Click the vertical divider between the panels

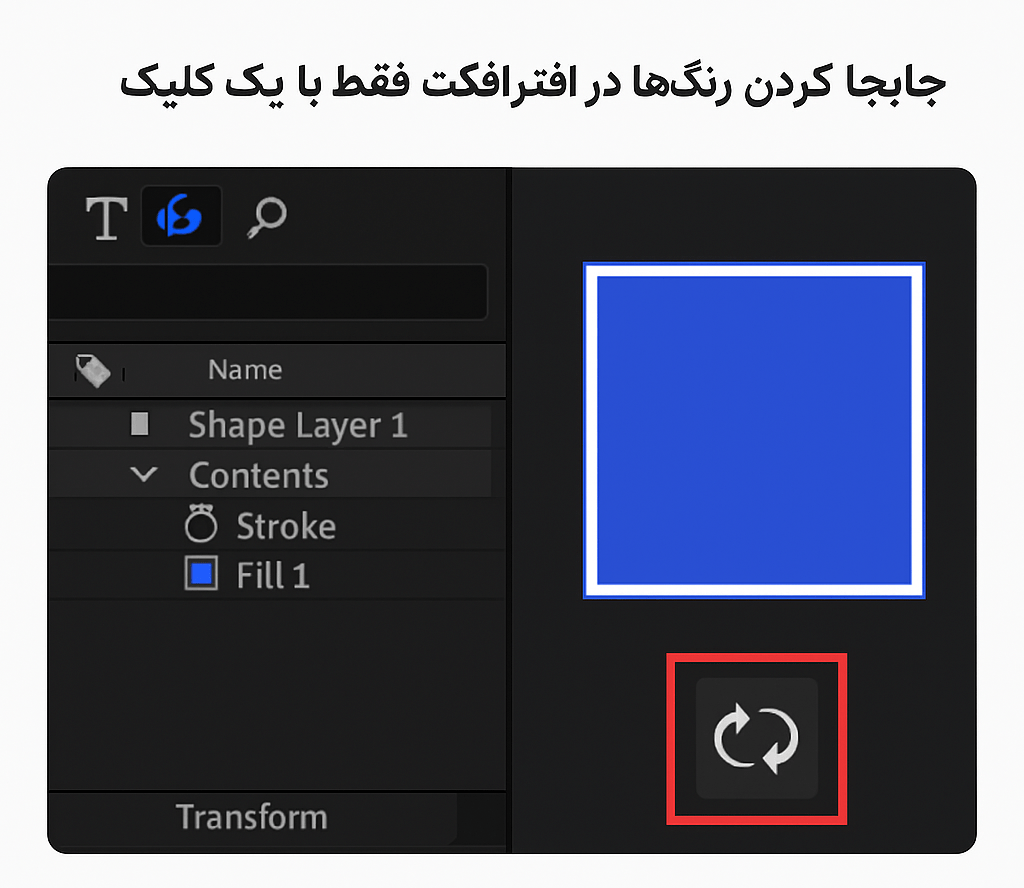coord(510,500)
